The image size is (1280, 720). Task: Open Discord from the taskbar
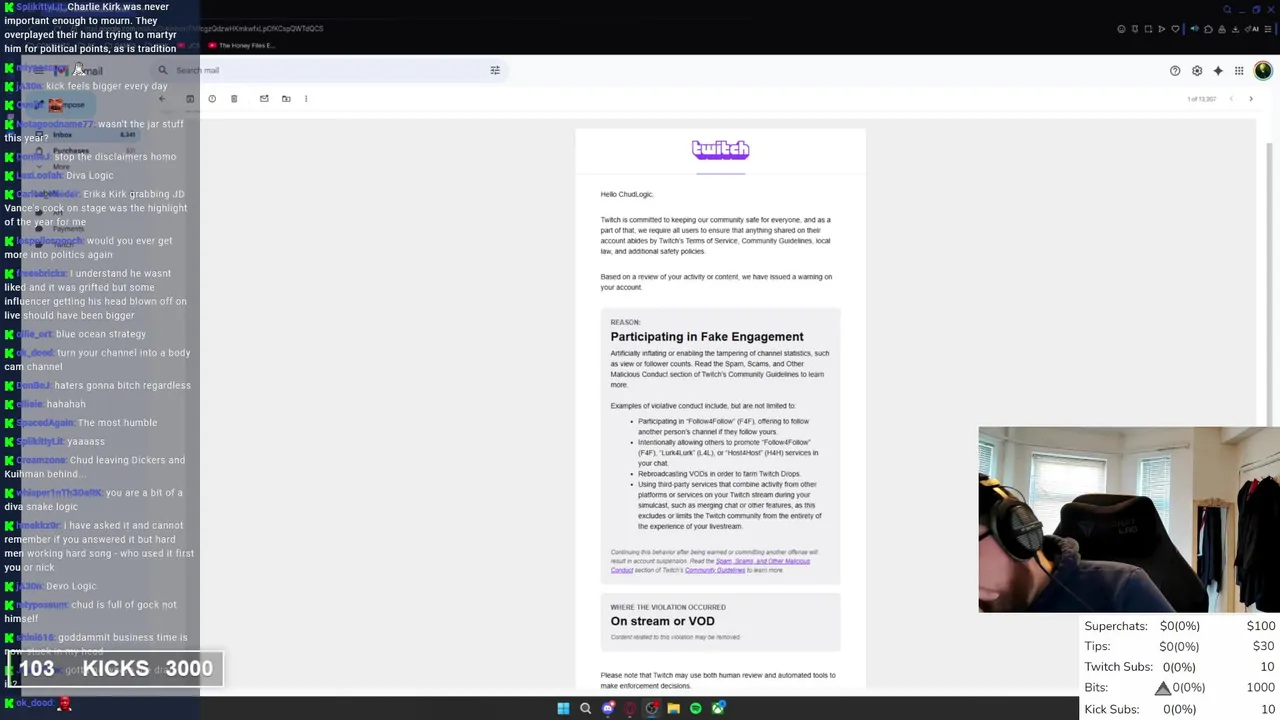click(608, 708)
